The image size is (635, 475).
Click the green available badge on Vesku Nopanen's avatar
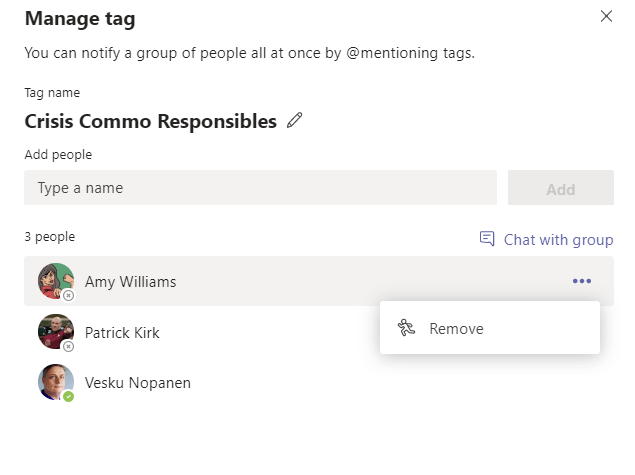point(68,396)
